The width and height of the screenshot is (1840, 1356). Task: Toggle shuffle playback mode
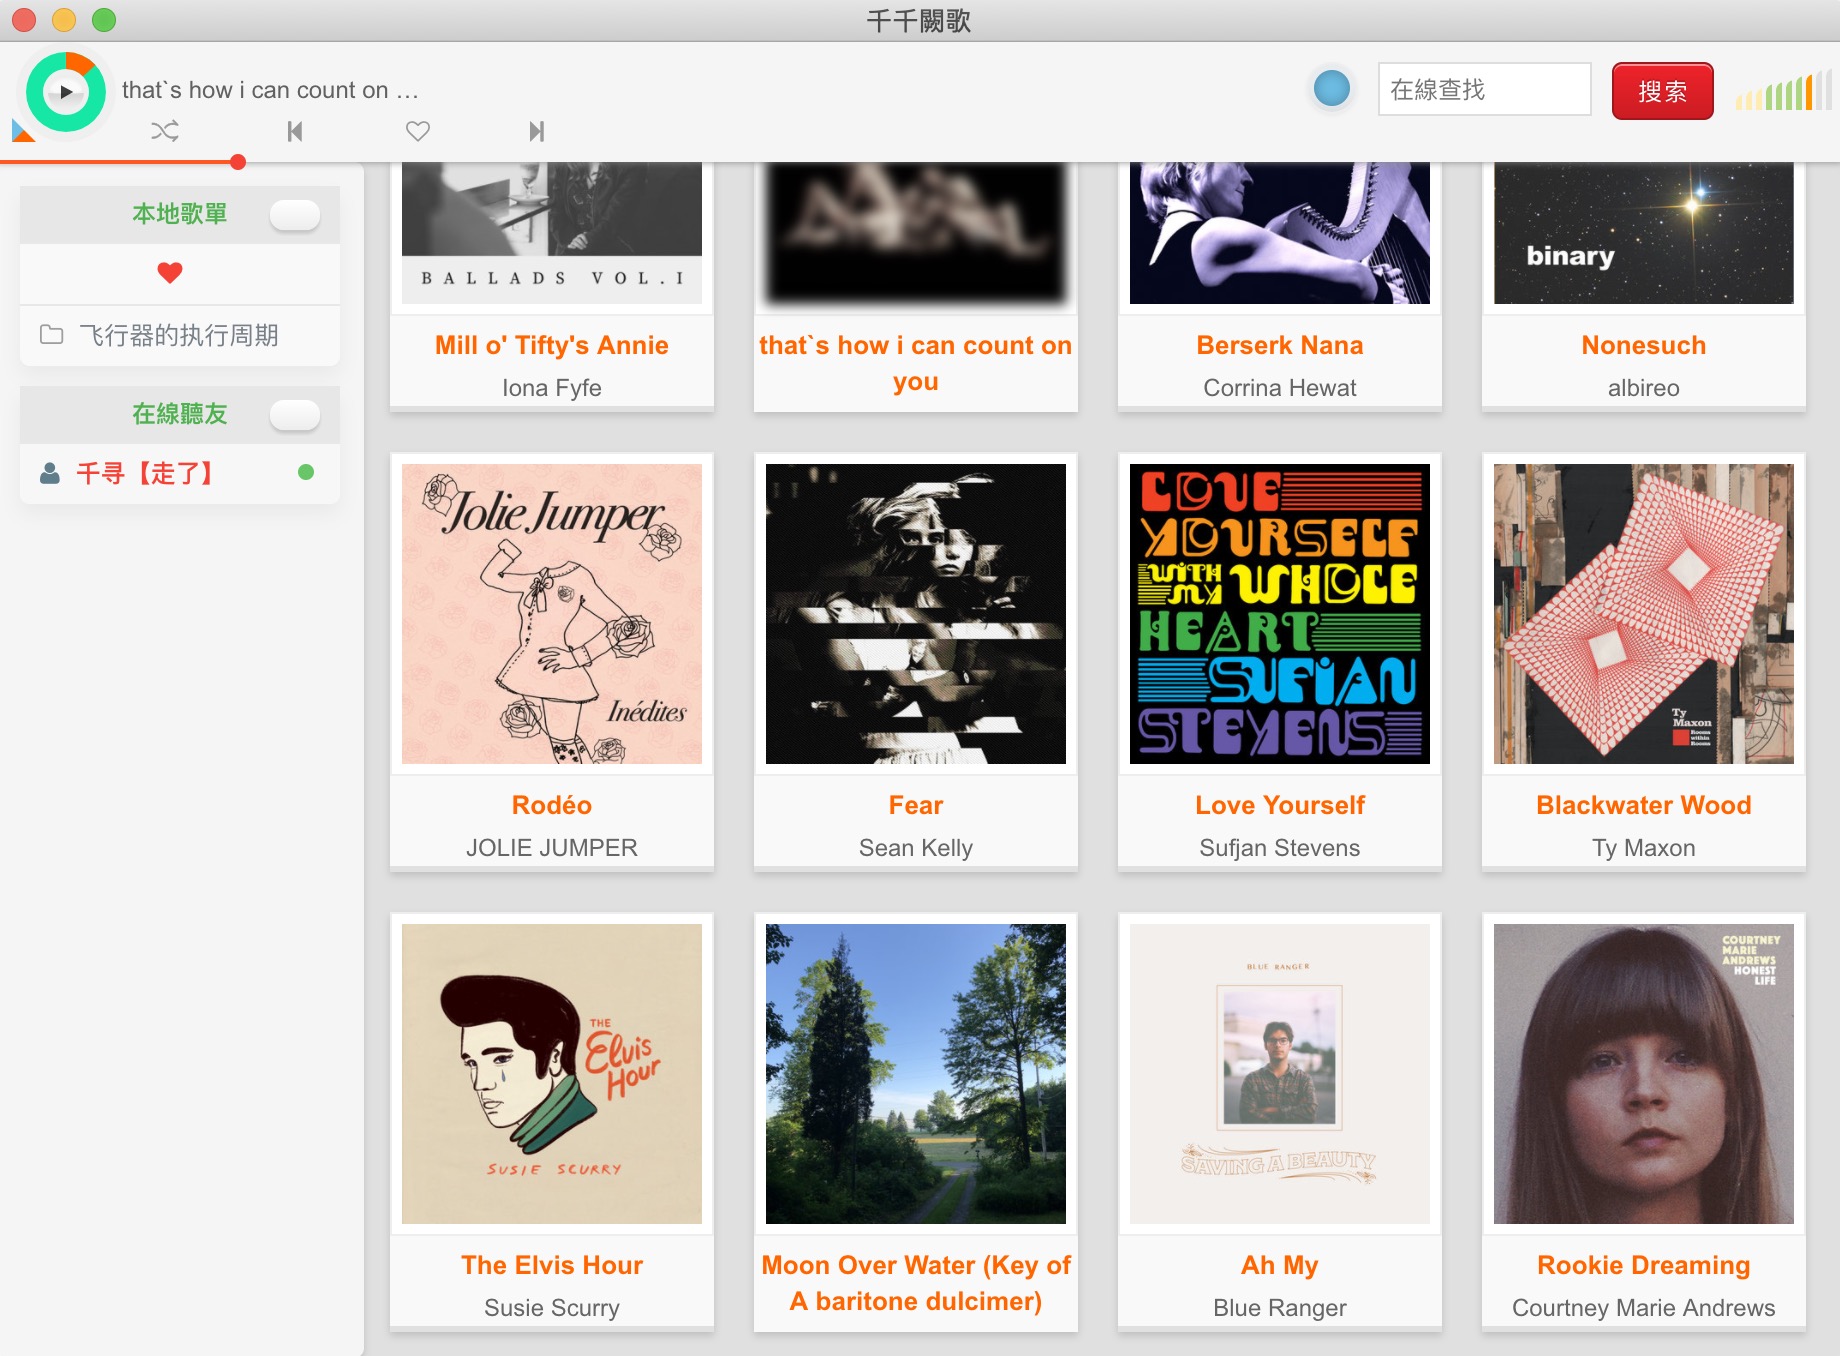pos(165,131)
